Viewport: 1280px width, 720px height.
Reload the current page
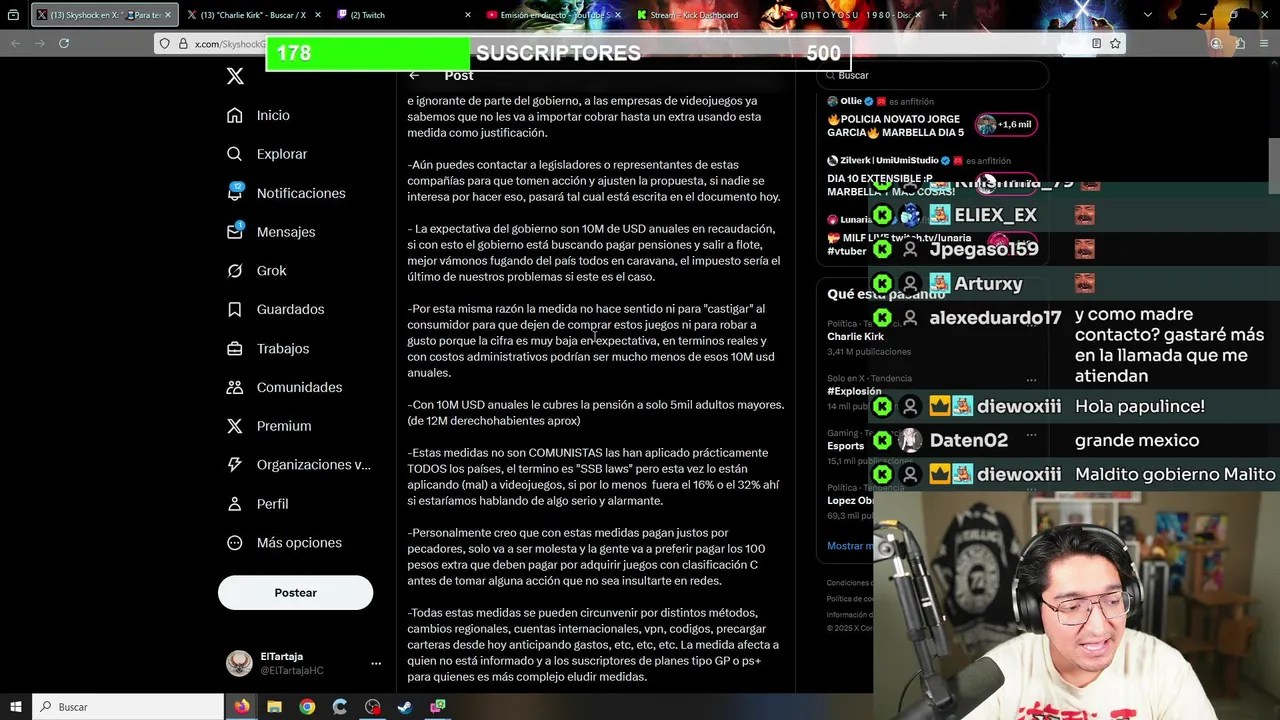[x=64, y=43]
